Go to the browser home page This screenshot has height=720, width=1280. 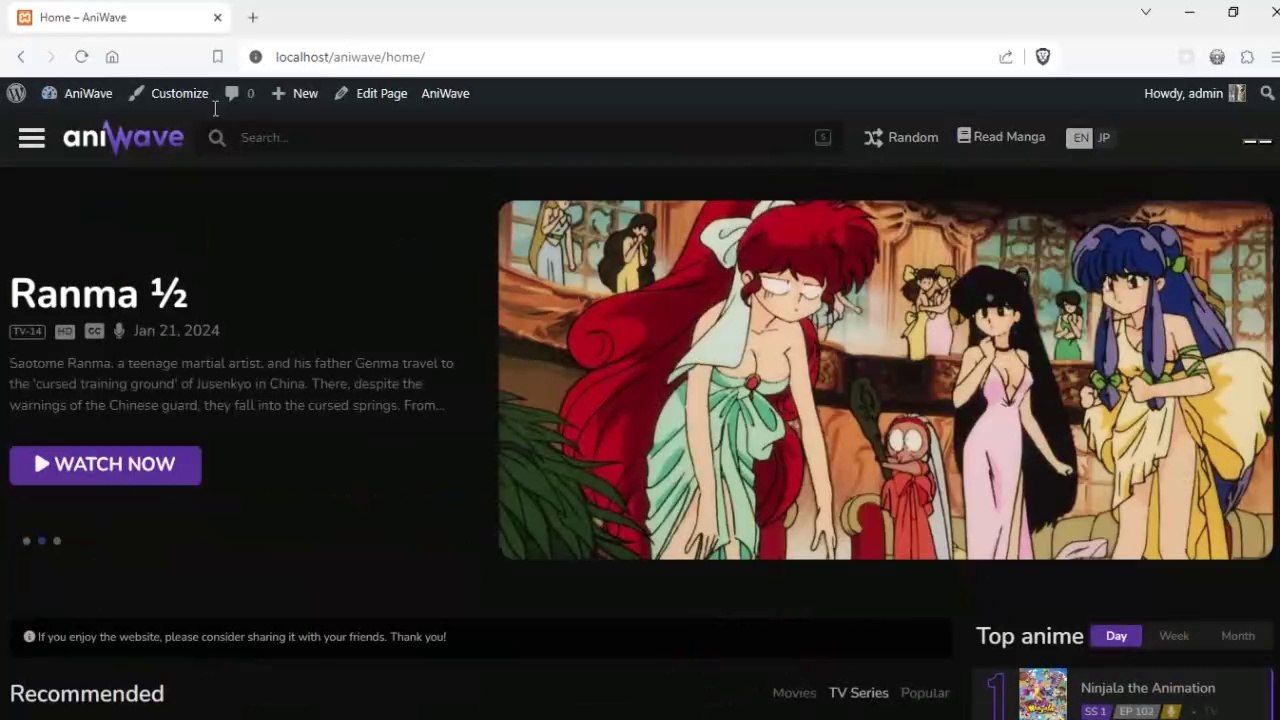pos(112,57)
